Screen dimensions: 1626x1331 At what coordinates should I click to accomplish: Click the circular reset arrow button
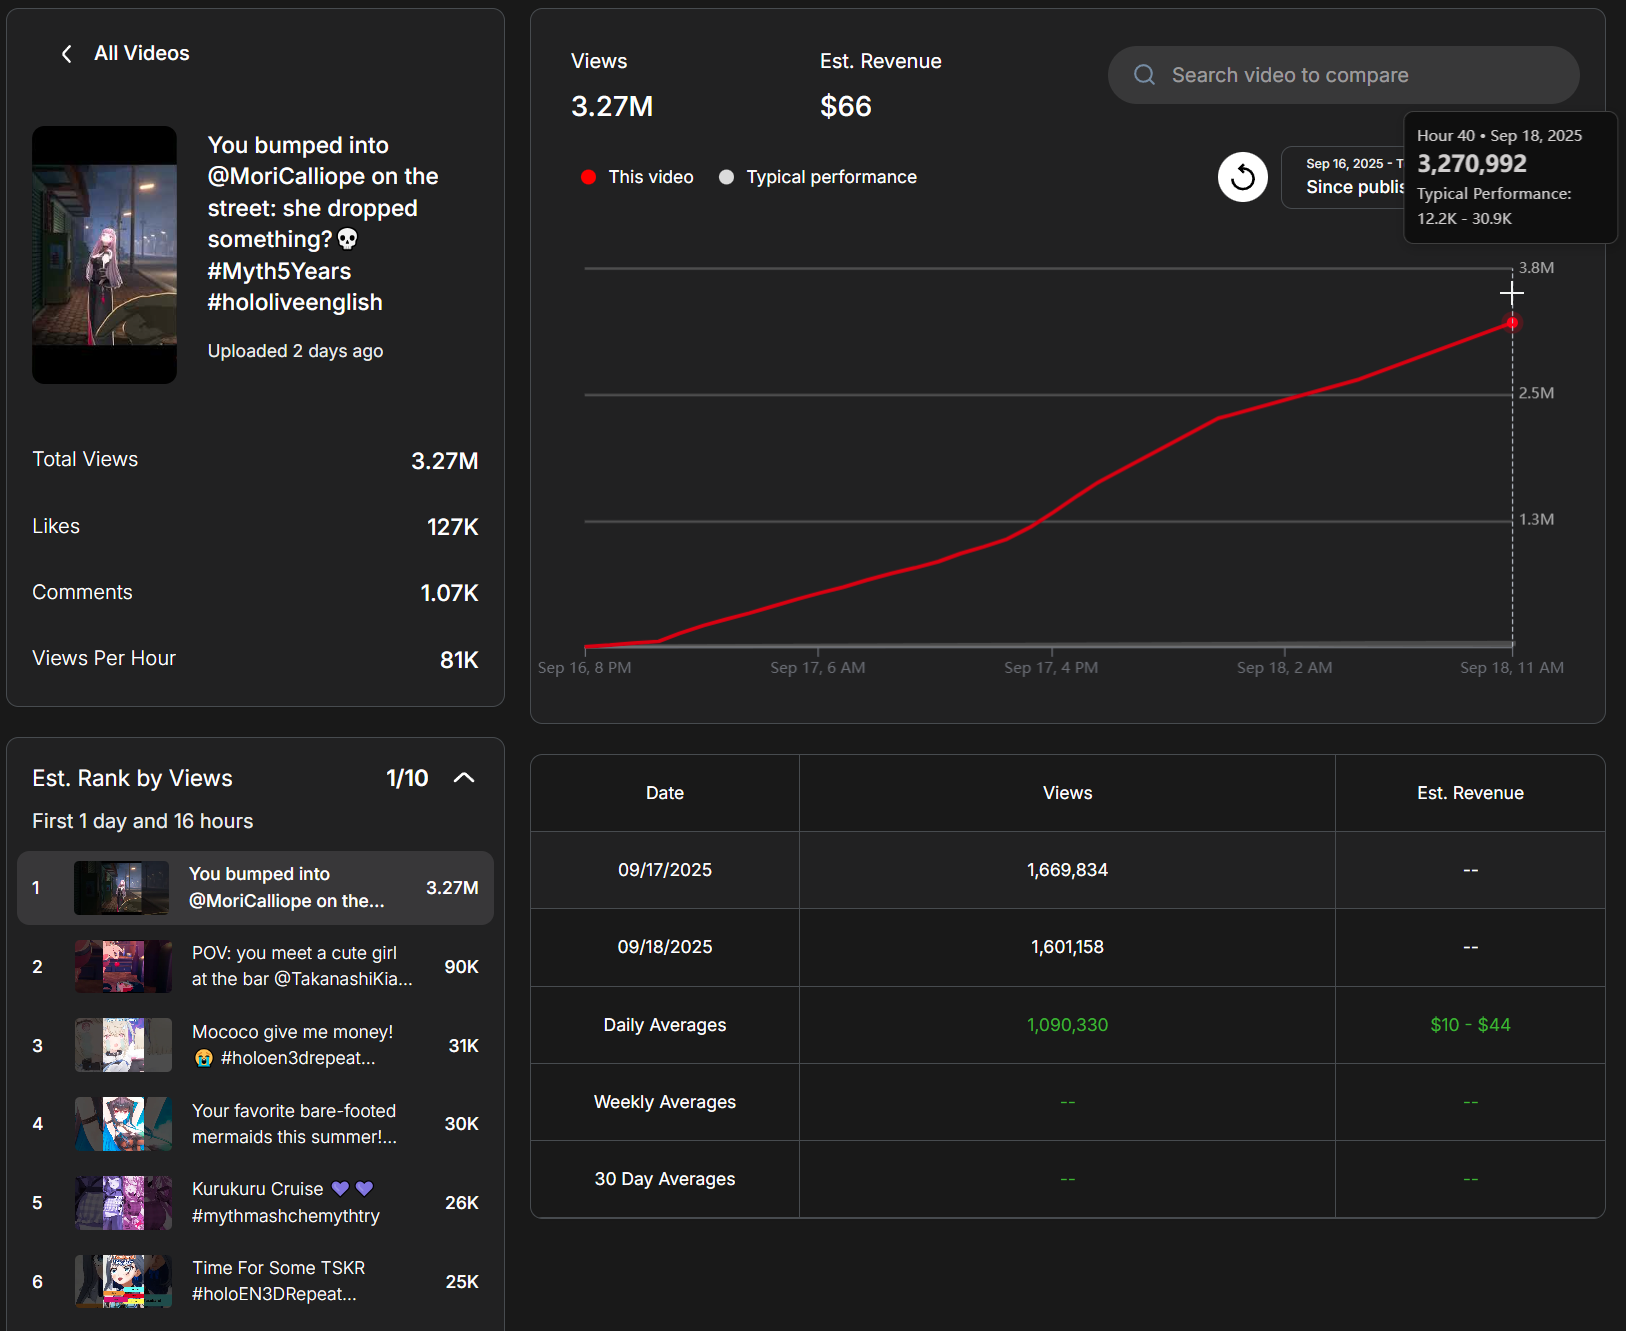[1243, 177]
